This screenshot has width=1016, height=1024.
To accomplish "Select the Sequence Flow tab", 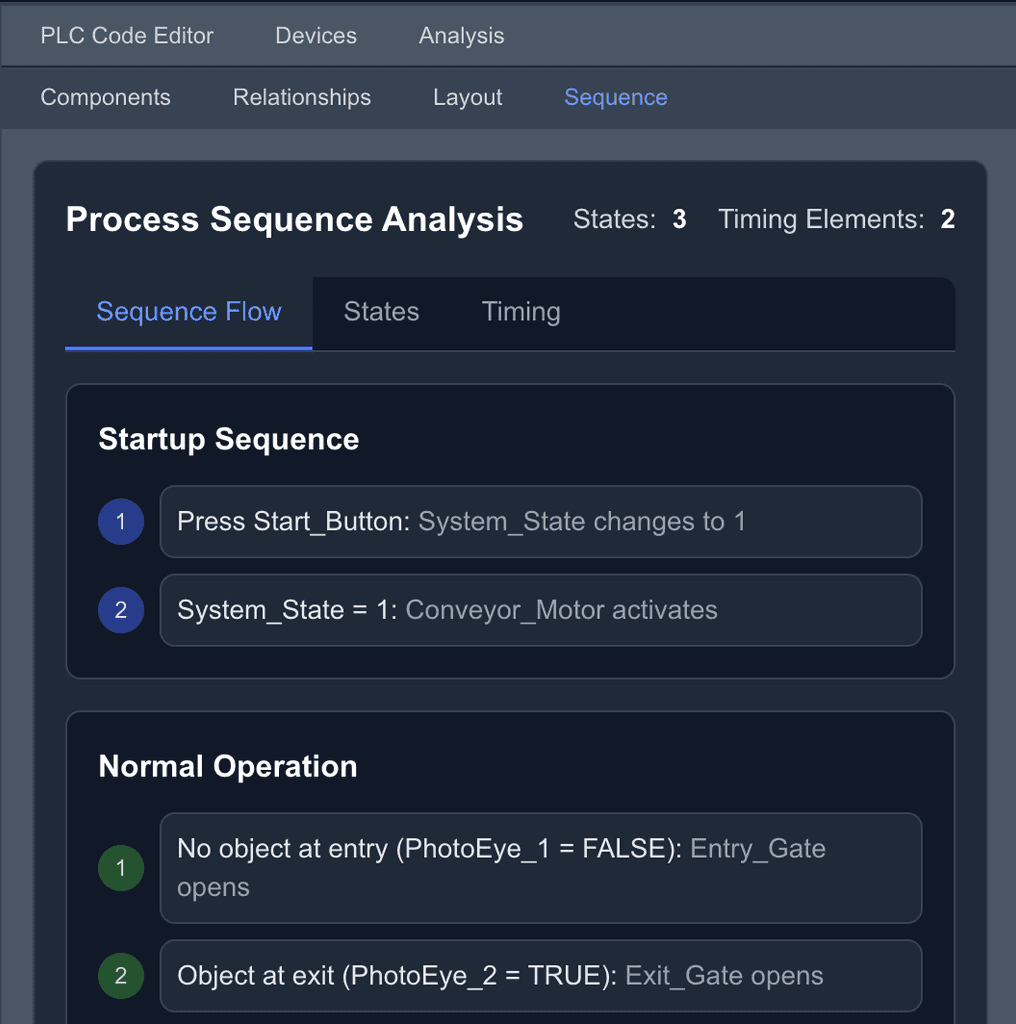I will pos(188,311).
